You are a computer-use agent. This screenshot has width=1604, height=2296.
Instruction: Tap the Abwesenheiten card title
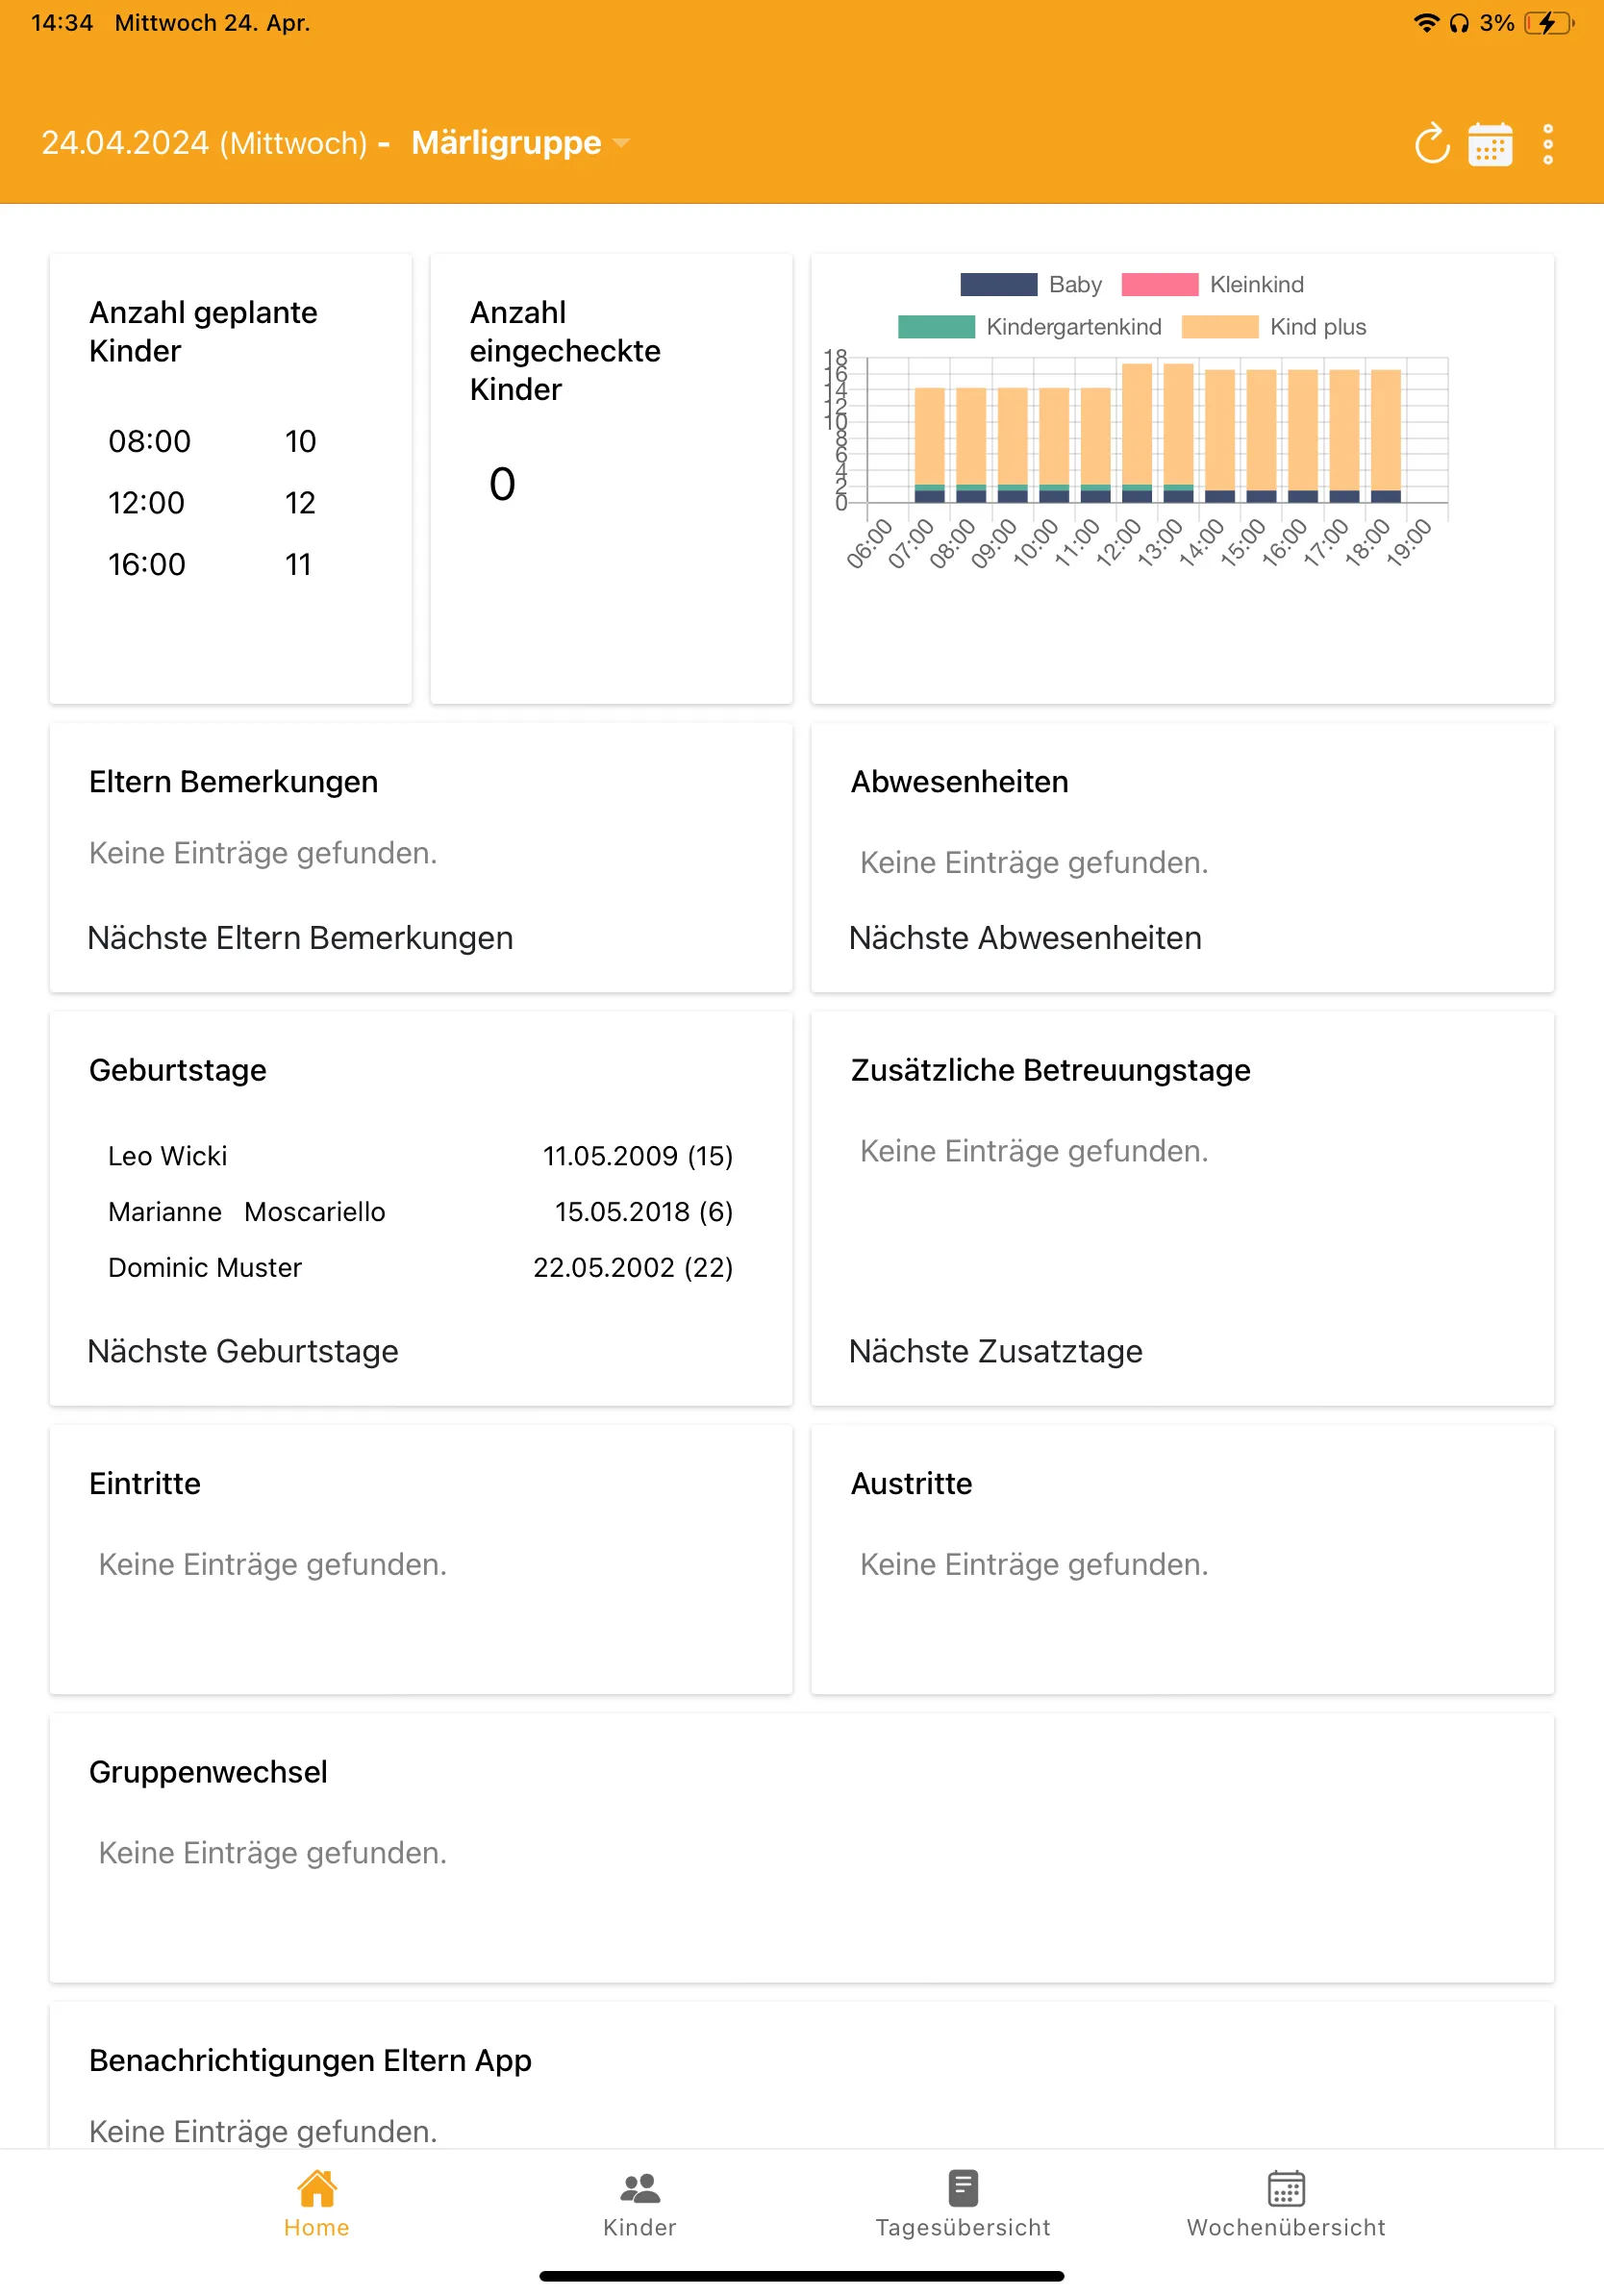[959, 782]
